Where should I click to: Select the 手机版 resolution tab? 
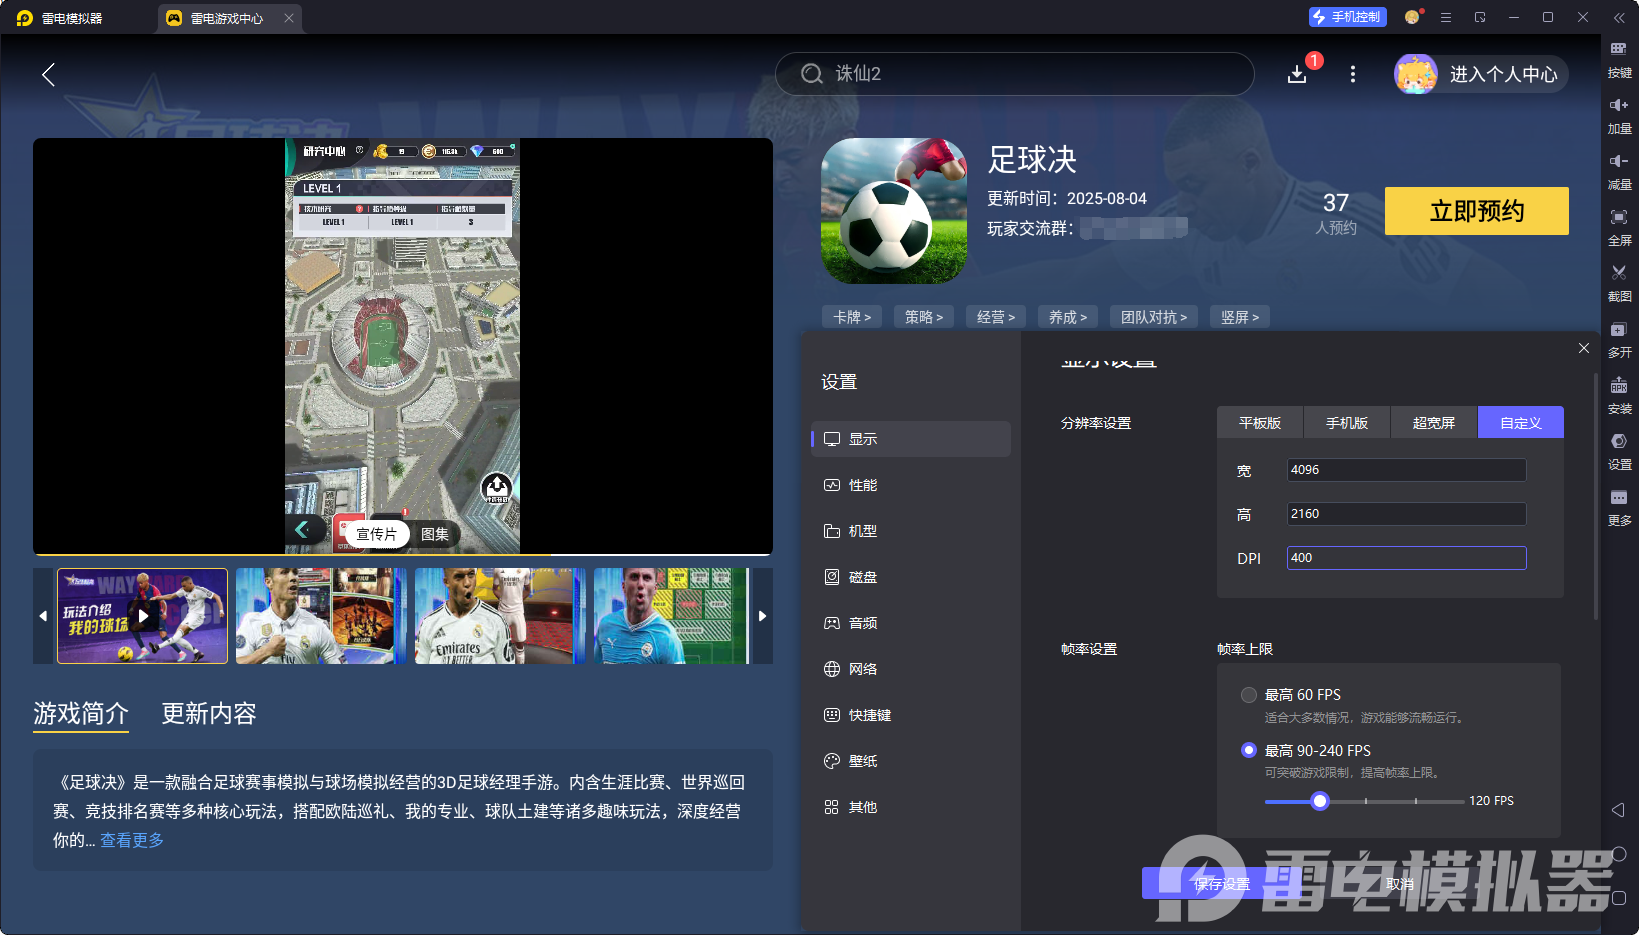coord(1347,423)
